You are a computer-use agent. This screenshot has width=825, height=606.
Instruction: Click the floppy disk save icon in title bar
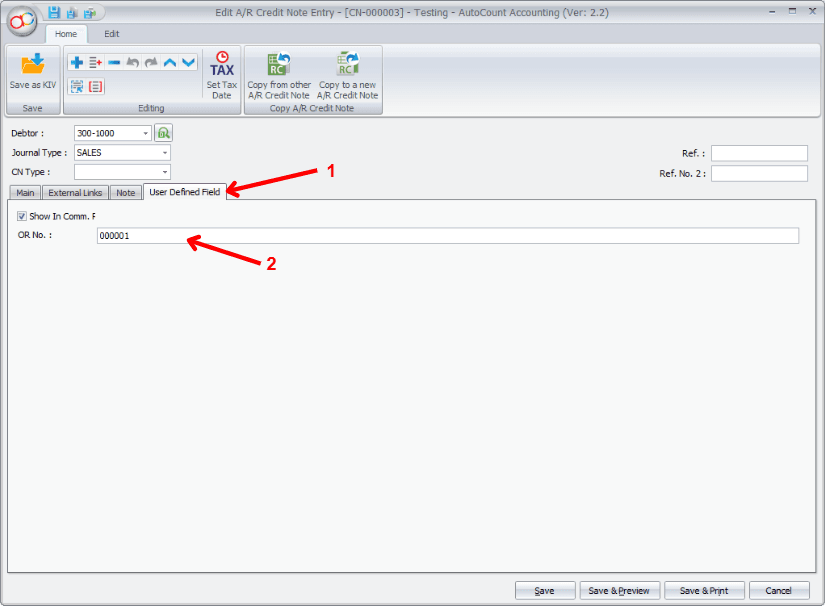pyautogui.click(x=54, y=12)
